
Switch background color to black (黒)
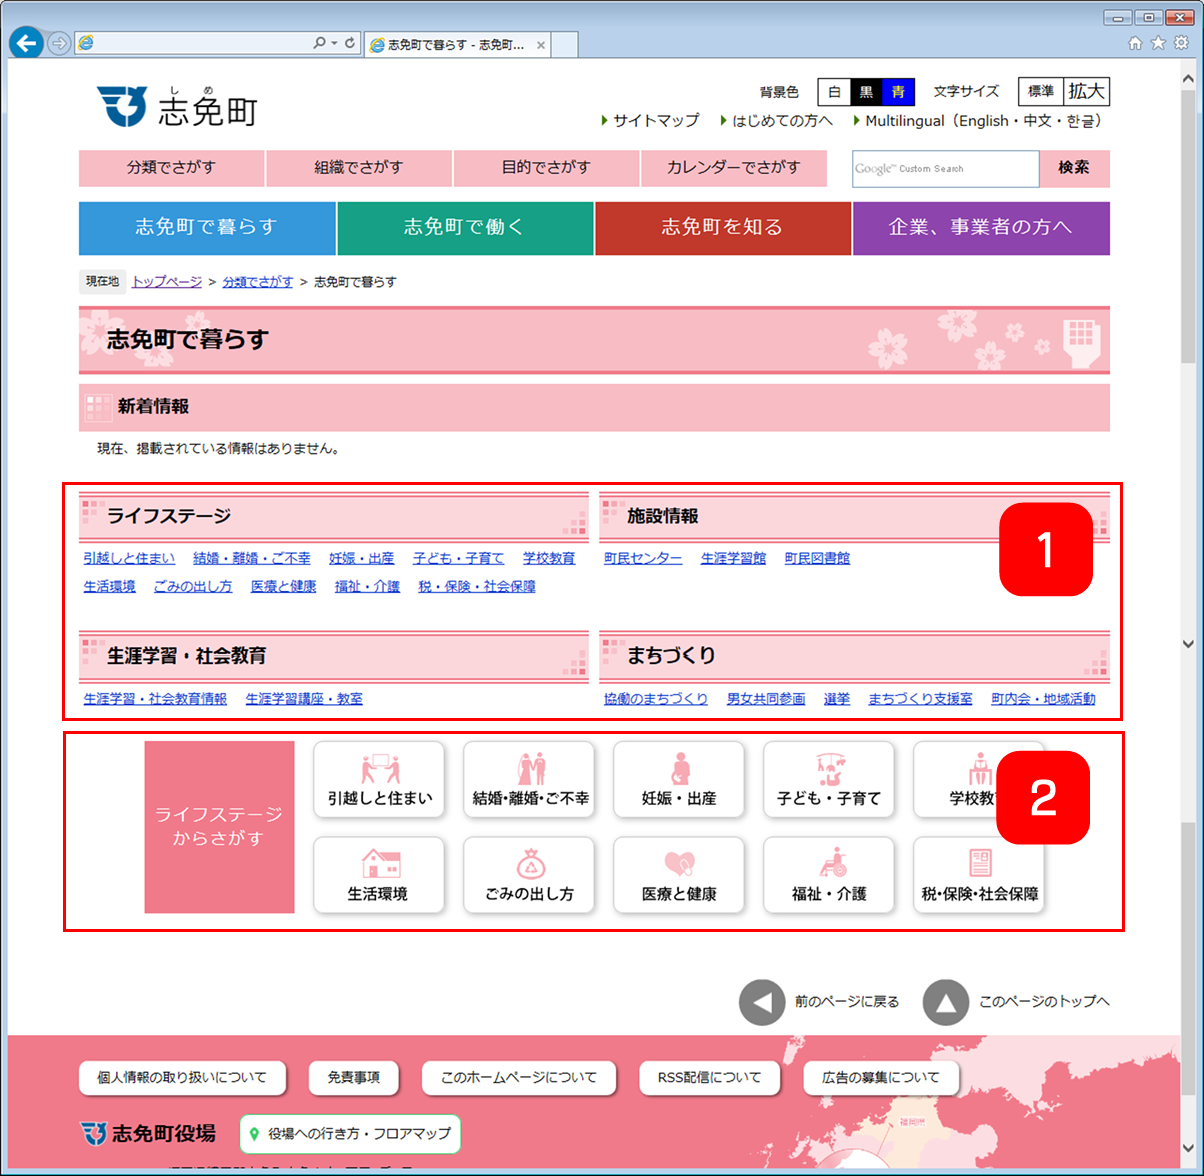click(x=866, y=92)
